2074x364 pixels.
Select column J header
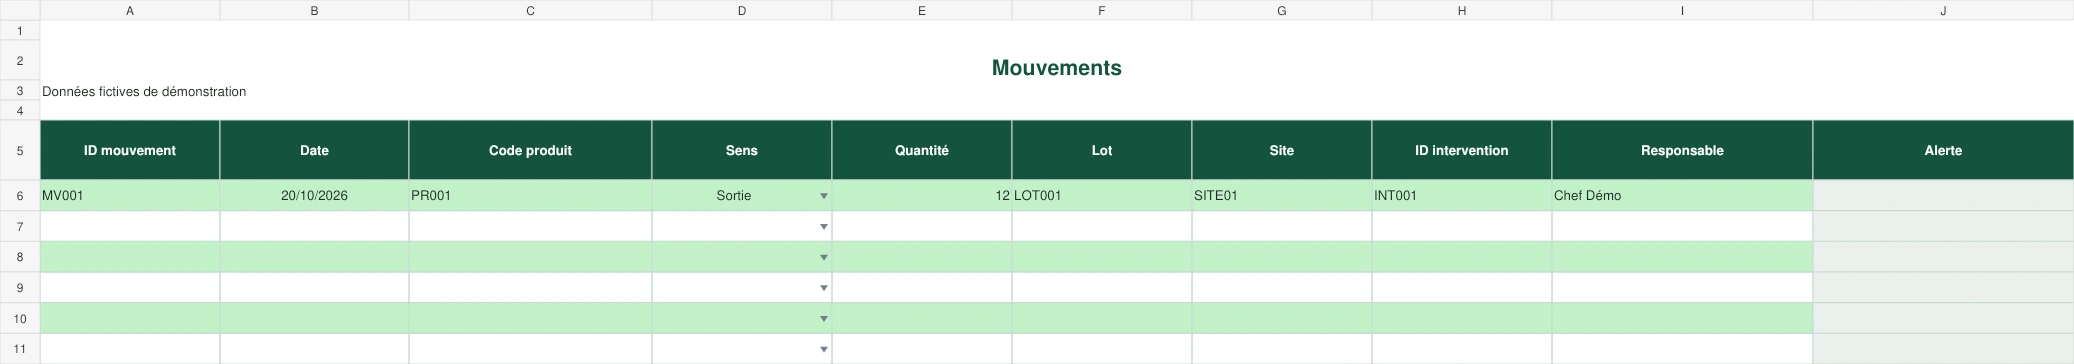[x=1943, y=10]
